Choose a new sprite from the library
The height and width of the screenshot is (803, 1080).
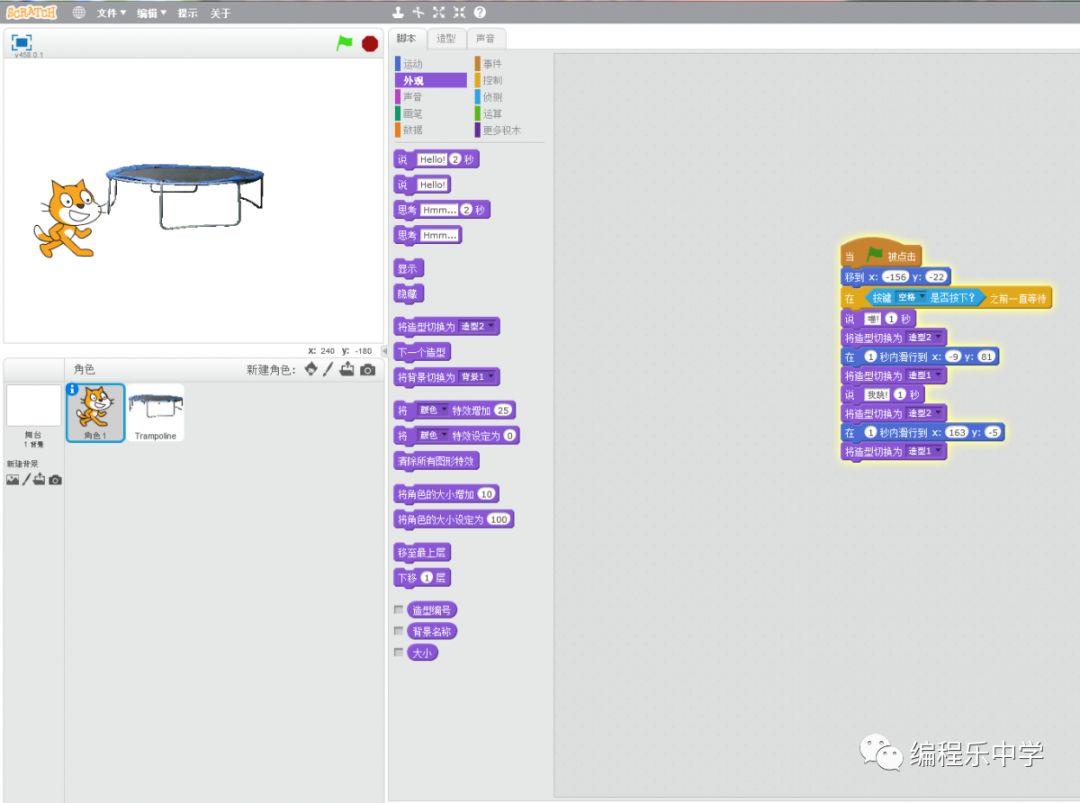pos(311,369)
